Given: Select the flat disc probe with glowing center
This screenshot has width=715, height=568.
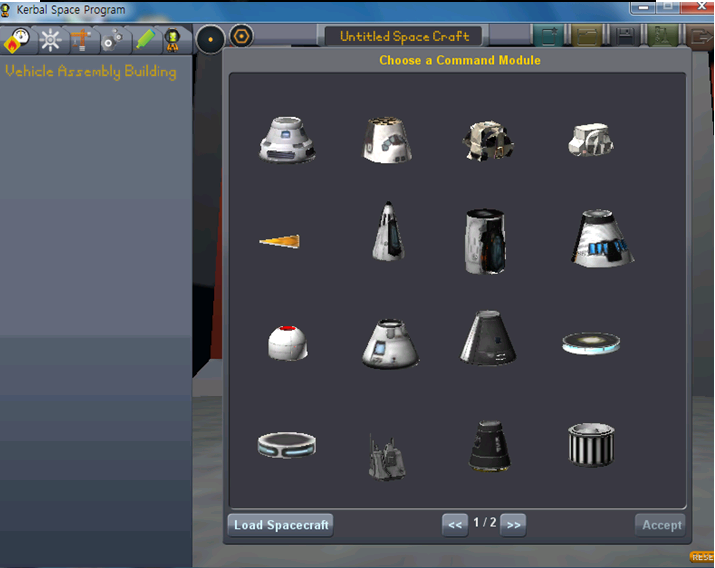Looking at the screenshot, I should click(x=591, y=343).
